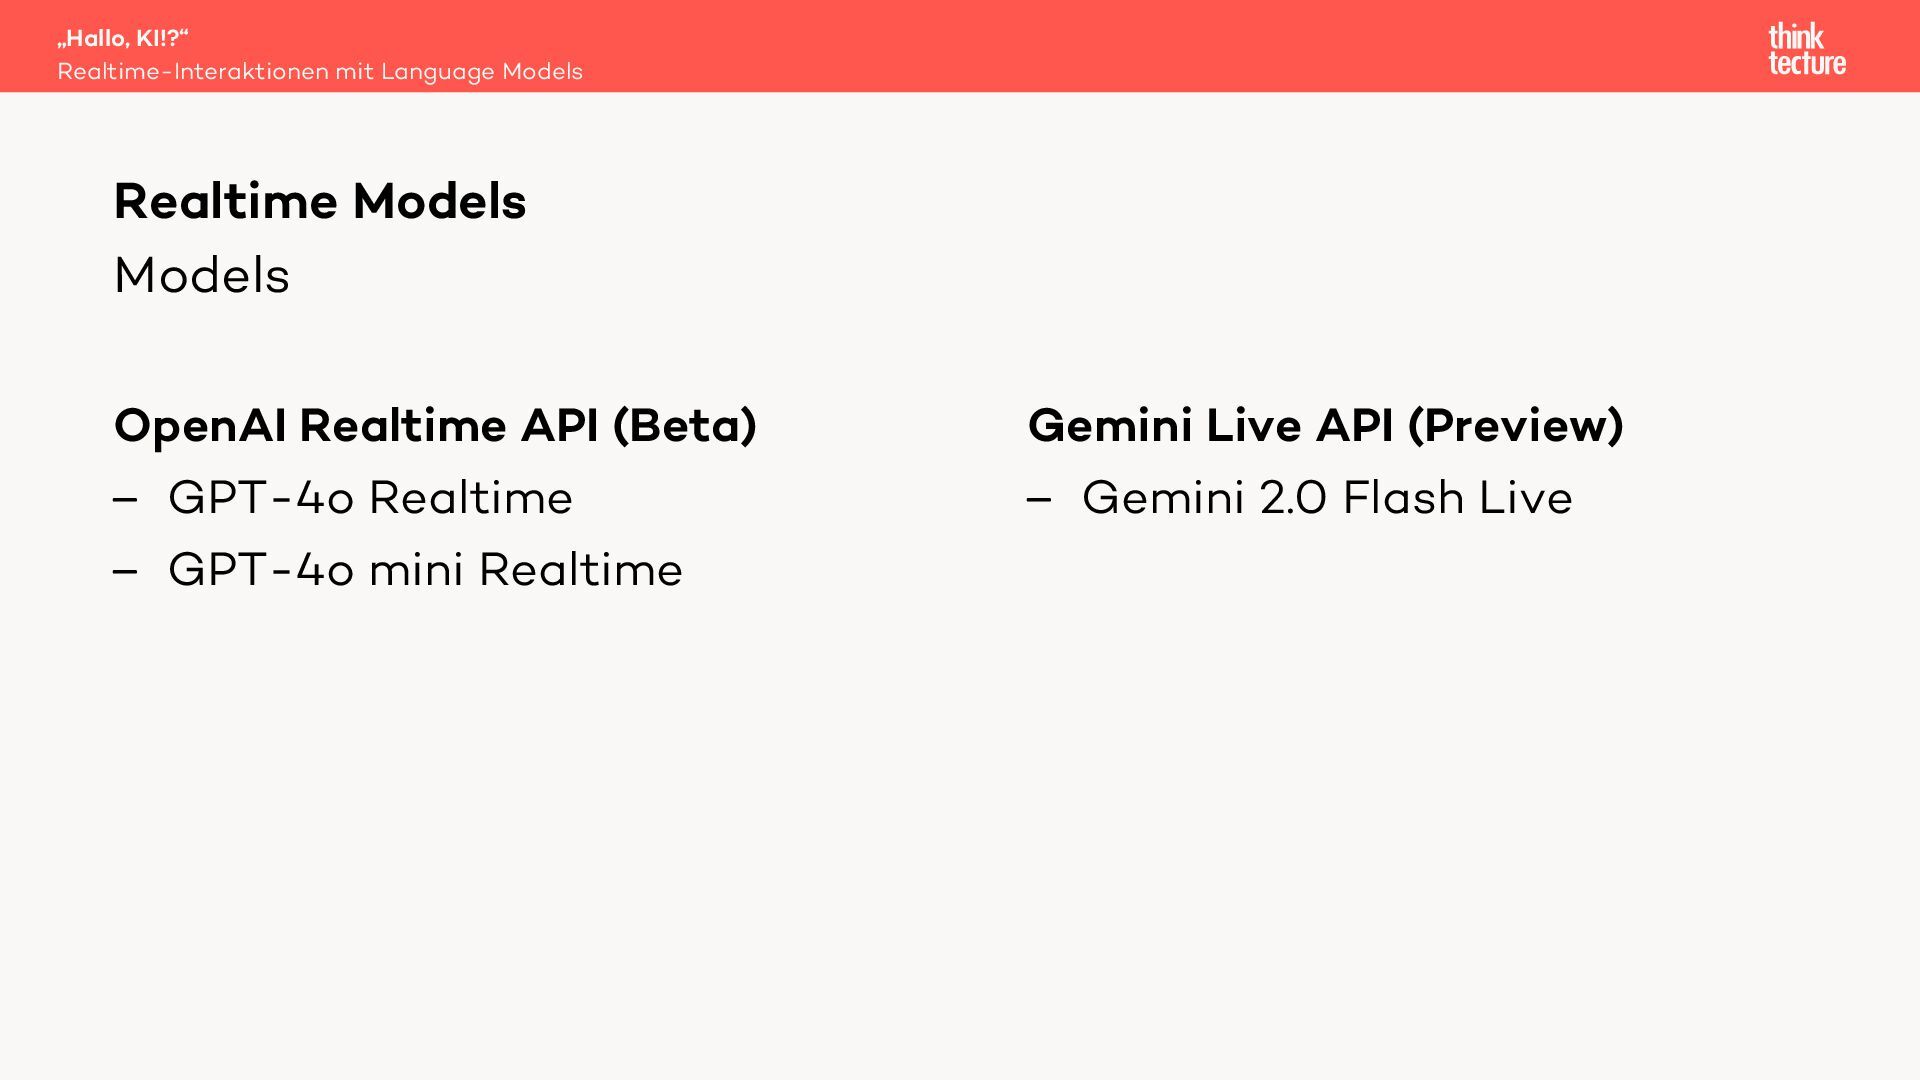Viewport: 1920px width, 1080px height.
Task: Click the "Hallo, KI!?" header title
Action: [123, 39]
